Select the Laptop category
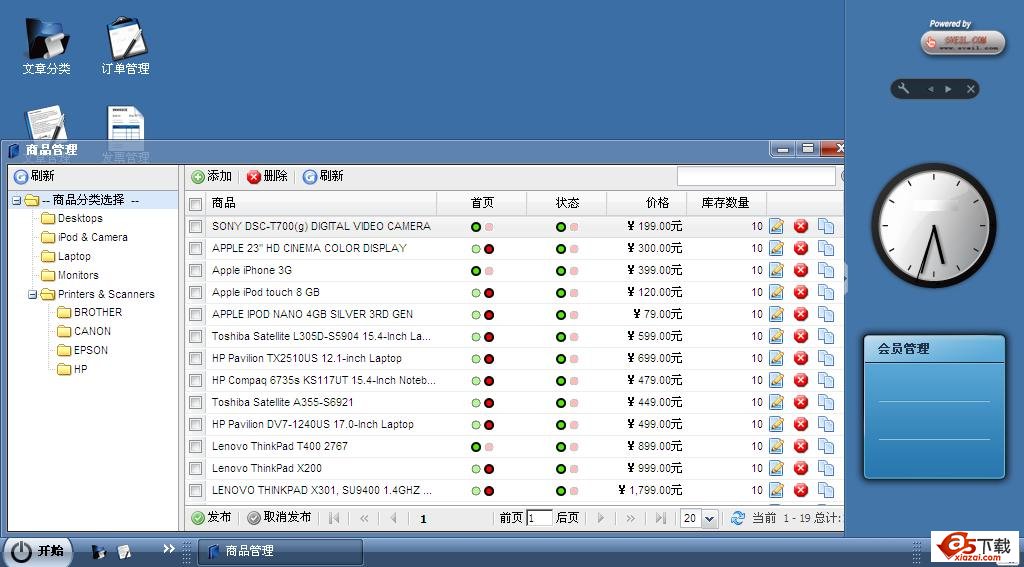The image size is (1024, 567). (x=74, y=256)
